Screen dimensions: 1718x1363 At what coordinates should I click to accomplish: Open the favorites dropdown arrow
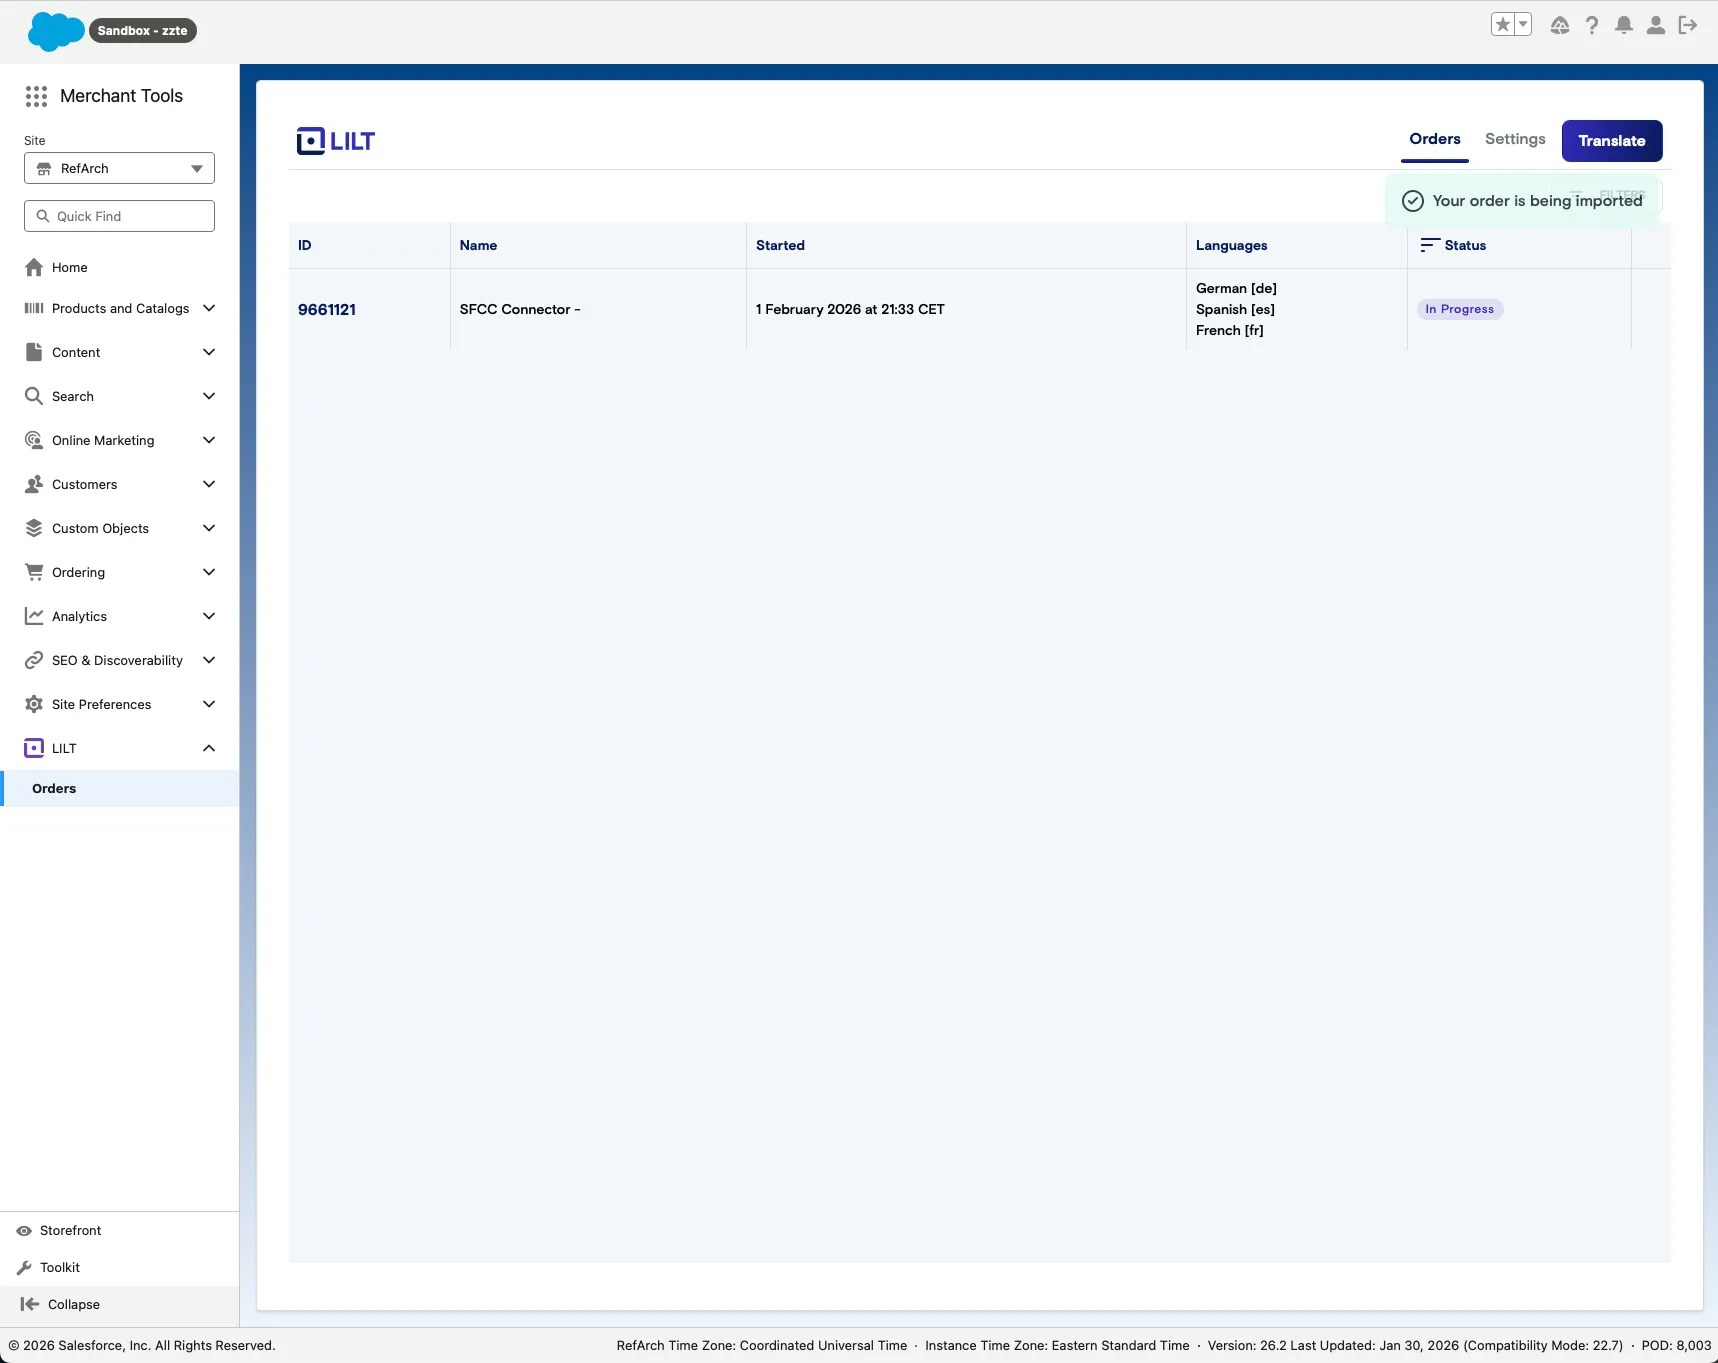point(1523,25)
